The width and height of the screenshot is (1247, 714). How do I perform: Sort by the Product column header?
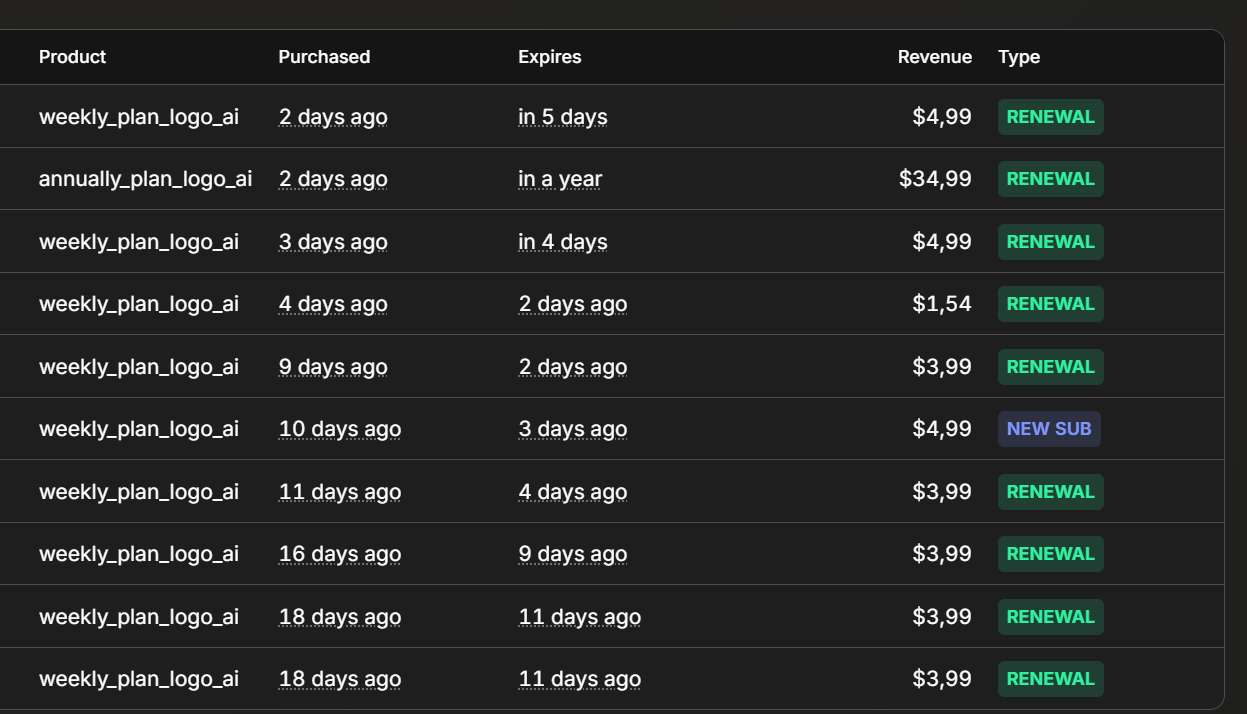click(72, 57)
